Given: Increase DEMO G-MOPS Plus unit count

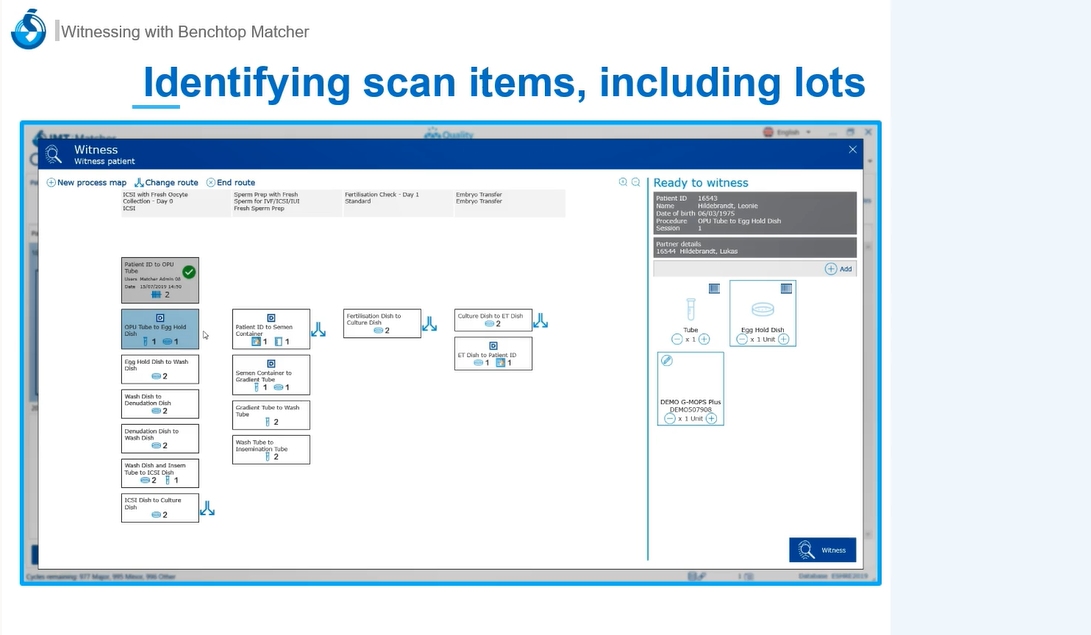Looking at the screenshot, I should tap(711, 418).
